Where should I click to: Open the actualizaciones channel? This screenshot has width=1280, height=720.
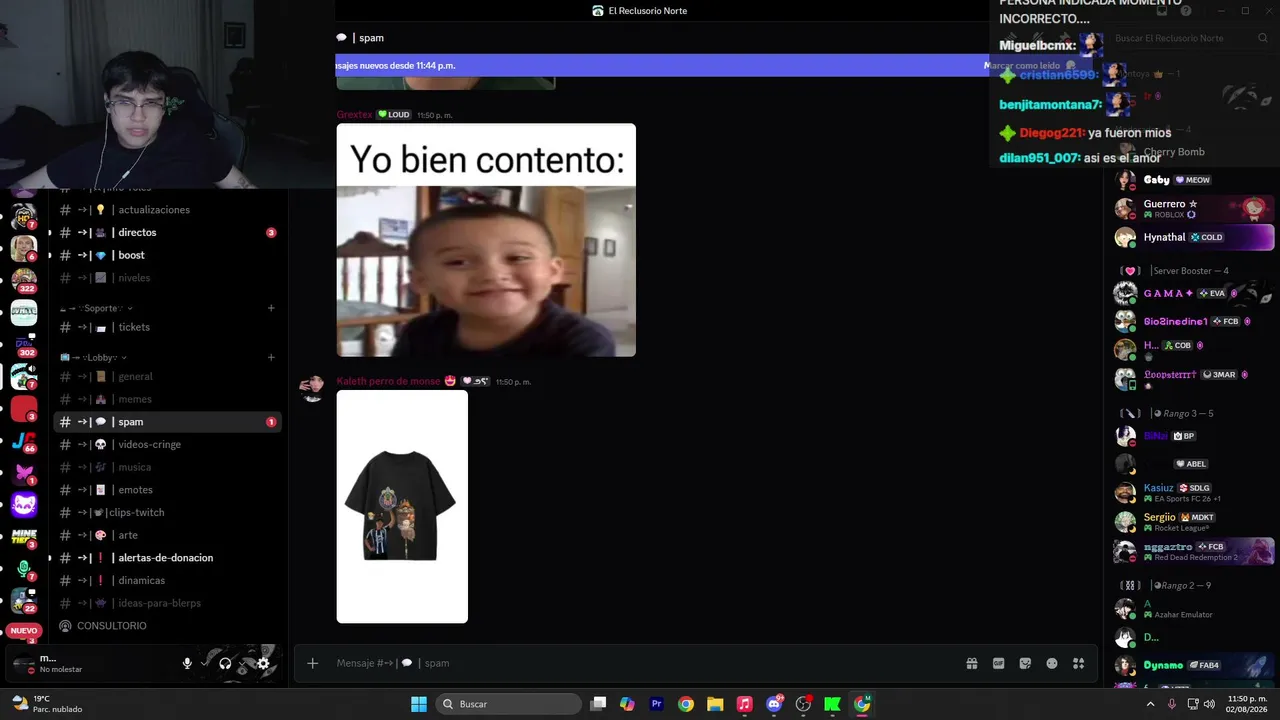[167, 210]
